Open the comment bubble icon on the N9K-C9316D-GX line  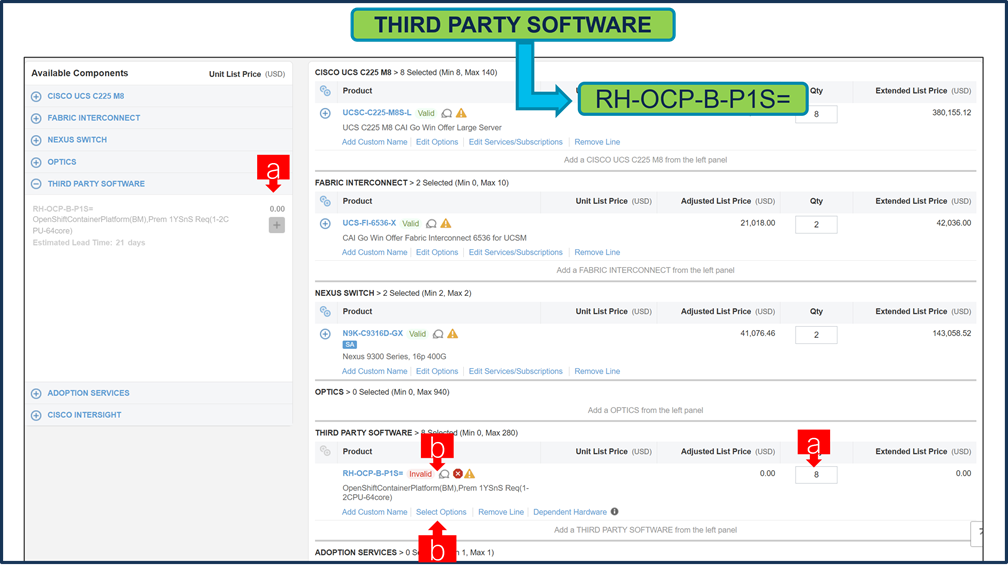pyautogui.click(x=437, y=334)
